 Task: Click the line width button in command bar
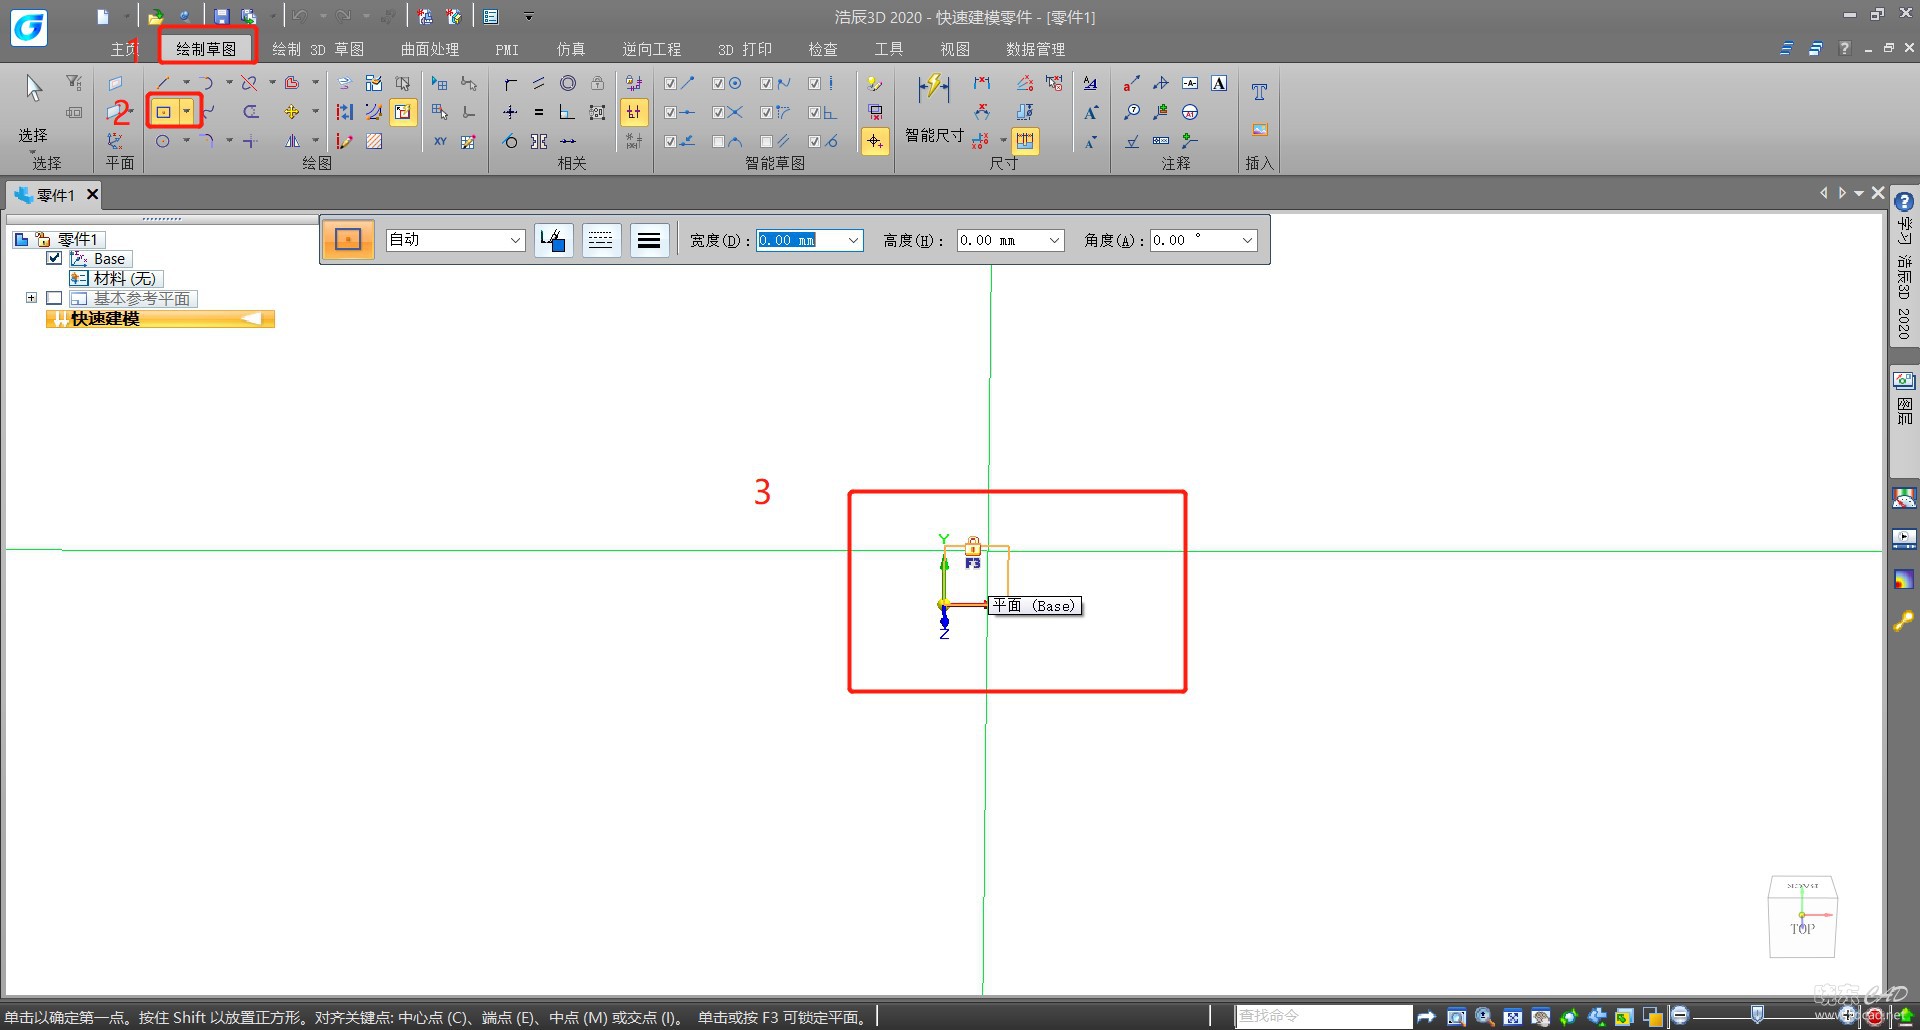649,240
